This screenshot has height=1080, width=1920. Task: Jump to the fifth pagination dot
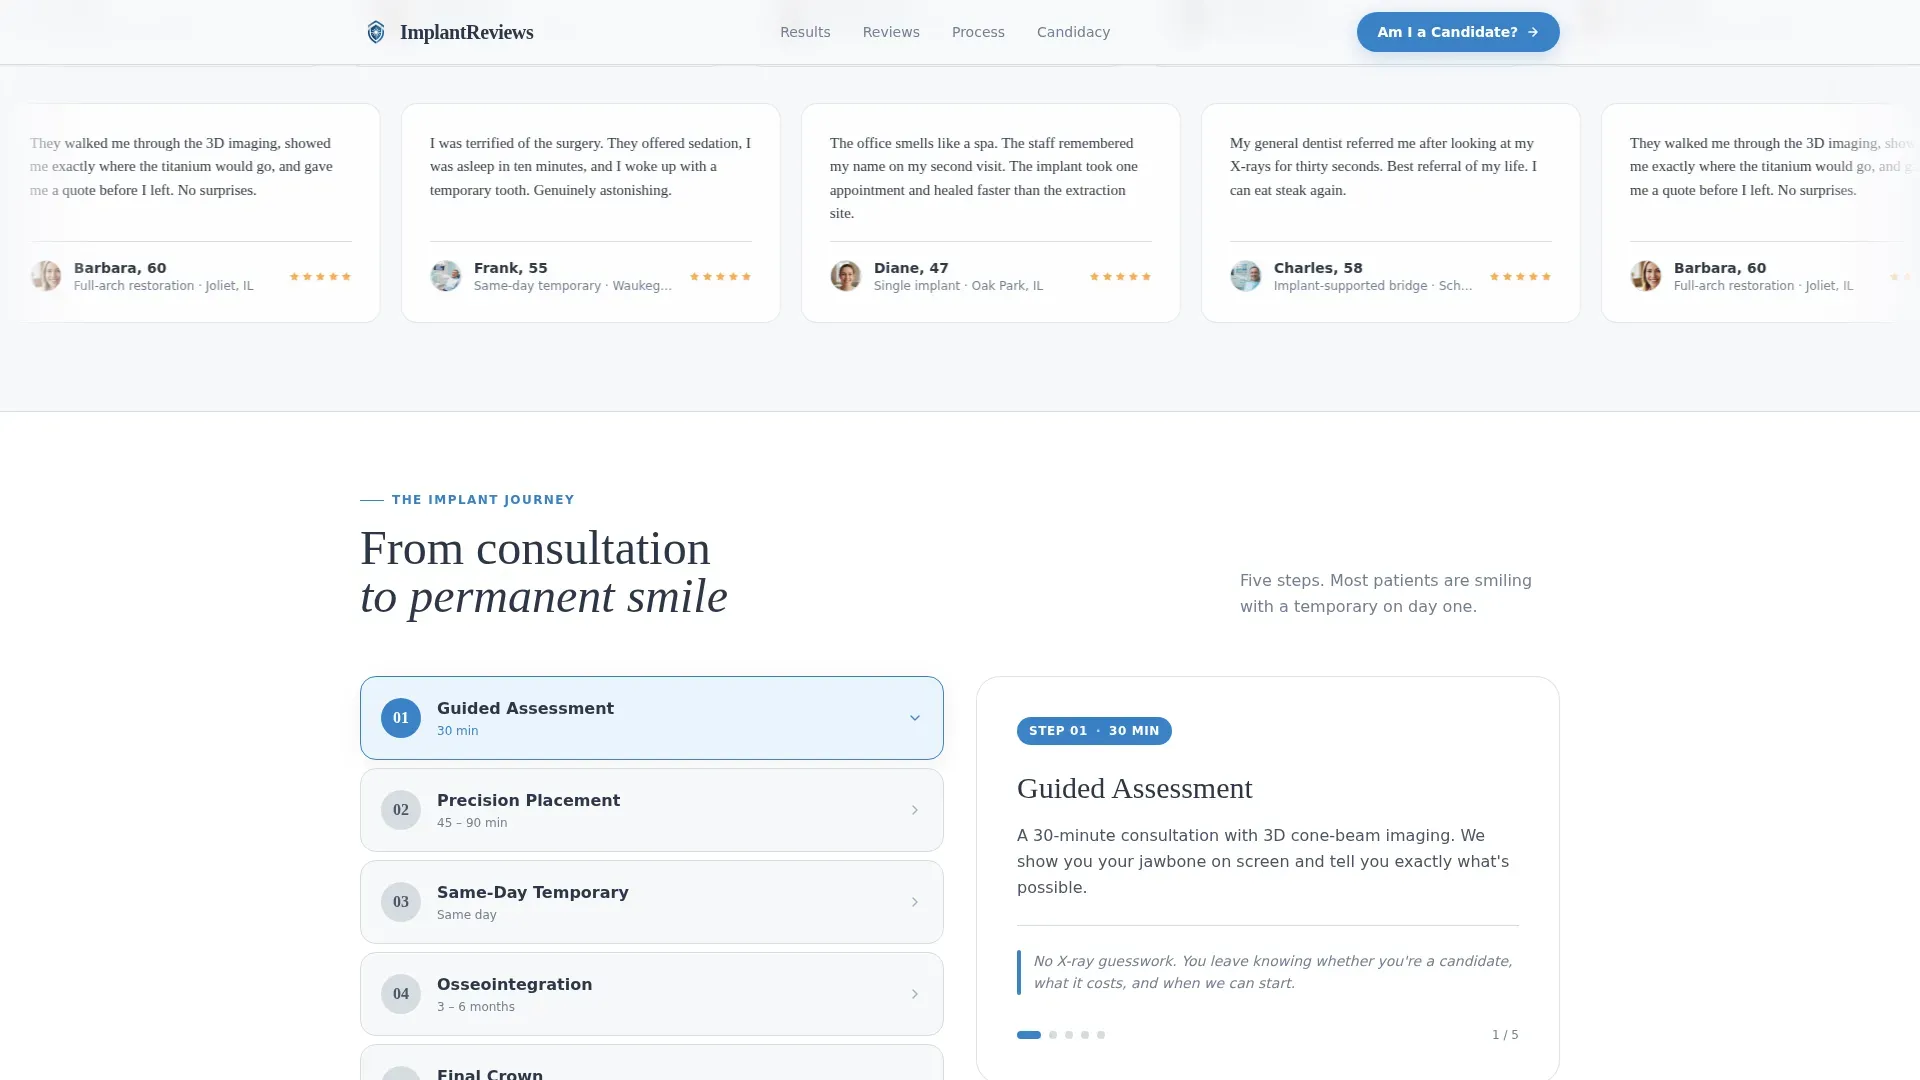1101,1035
